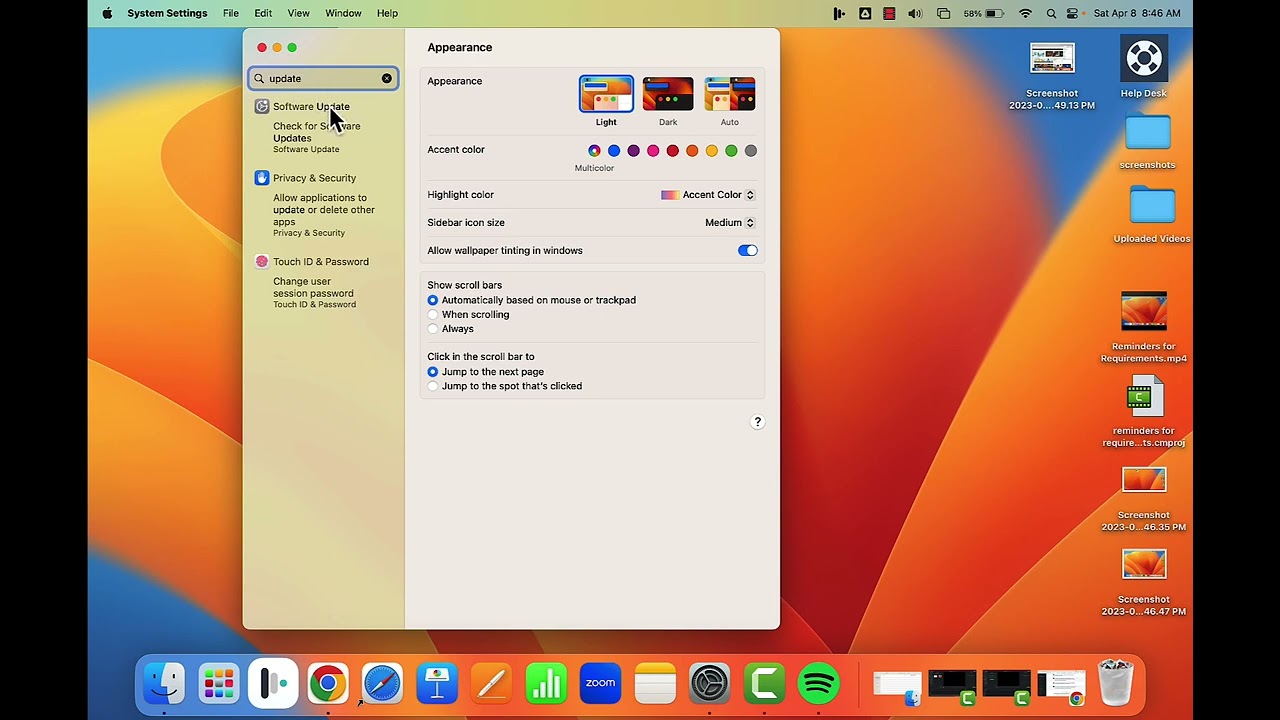Click the red film strip menu bar icon
The height and width of the screenshot is (720, 1280).
(x=889, y=13)
